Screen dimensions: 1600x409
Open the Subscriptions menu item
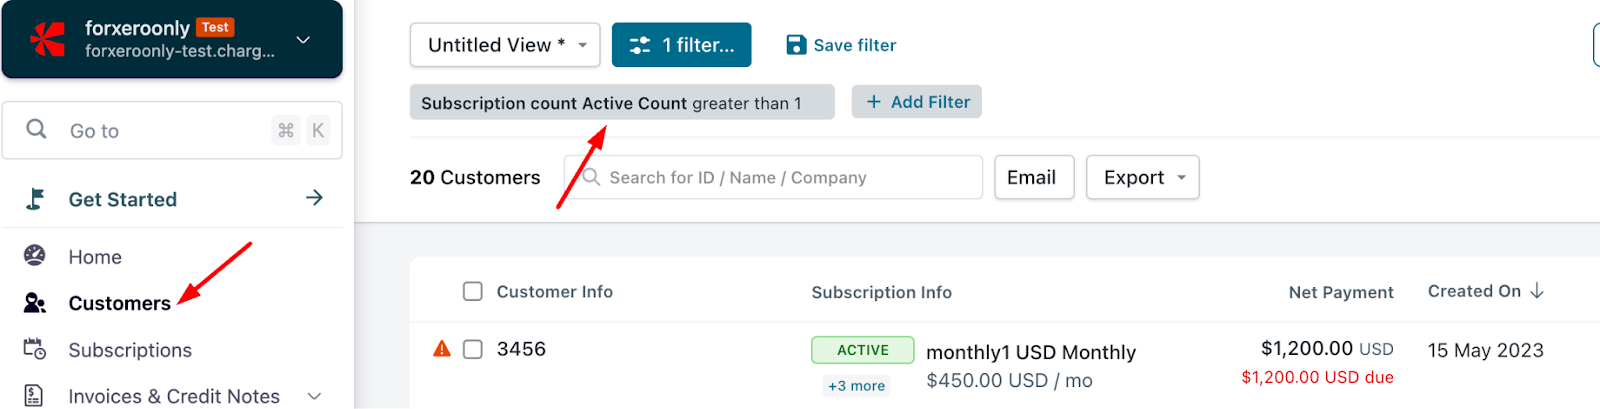(x=130, y=350)
